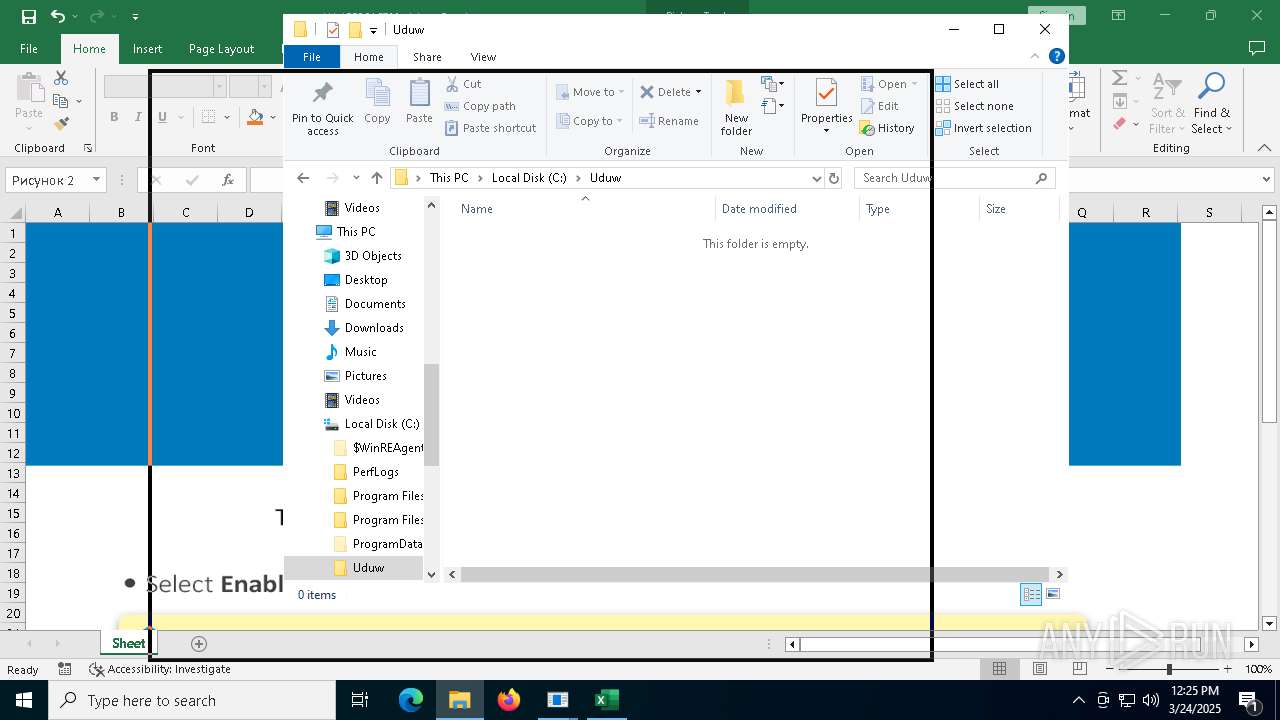
Task: Switch to the Explorer Share tab
Action: pos(427,57)
